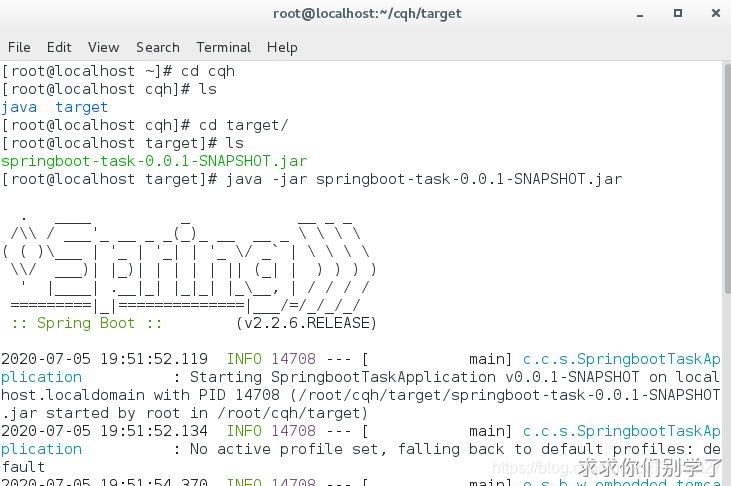Open the File menu
The width and height of the screenshot is (731, 486).
coord(19,48)
